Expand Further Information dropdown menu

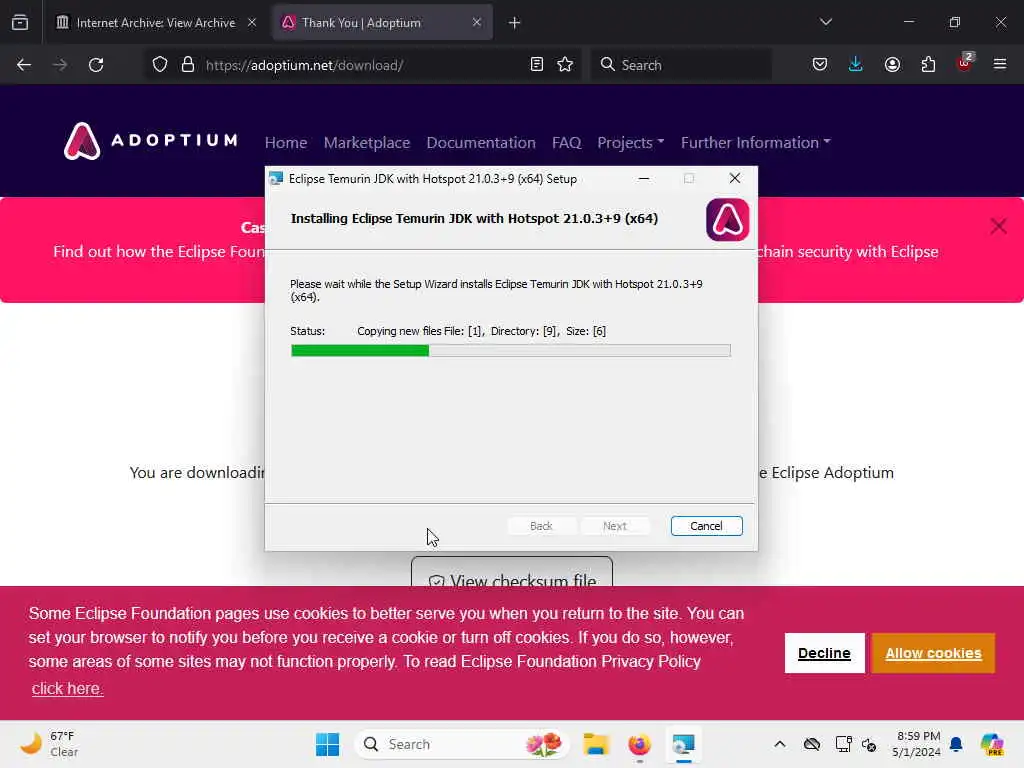pos(756,142)
